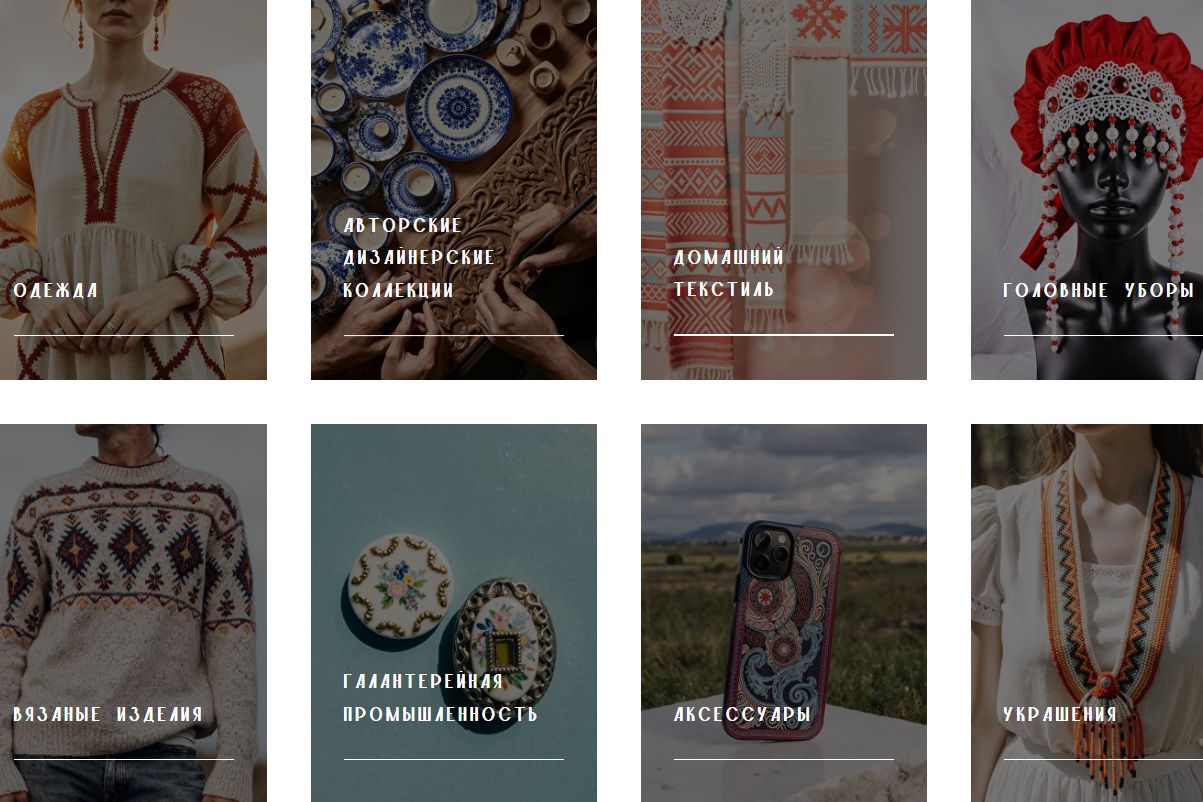Open the Вязаные изделия category label

pyautogui.click(x=108, y=715)
